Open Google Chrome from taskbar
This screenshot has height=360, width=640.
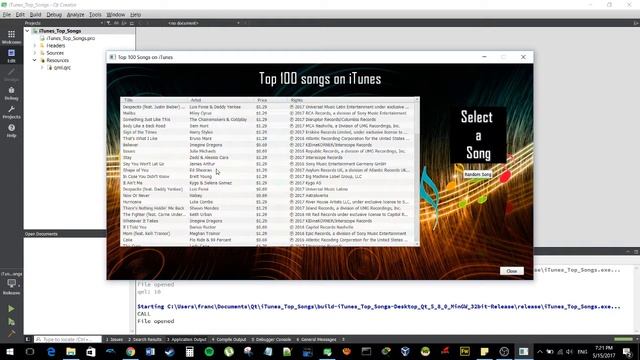[131, 351]
